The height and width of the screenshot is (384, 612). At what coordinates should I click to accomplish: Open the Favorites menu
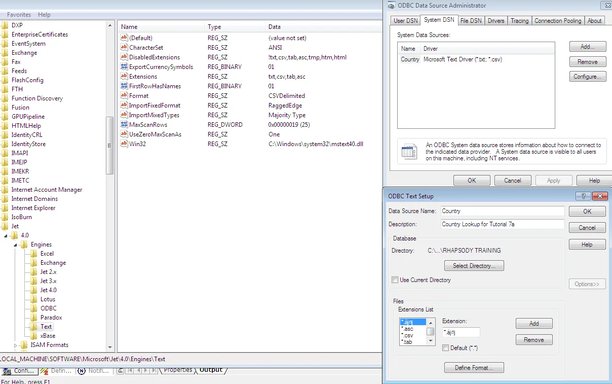coord(19,14)
